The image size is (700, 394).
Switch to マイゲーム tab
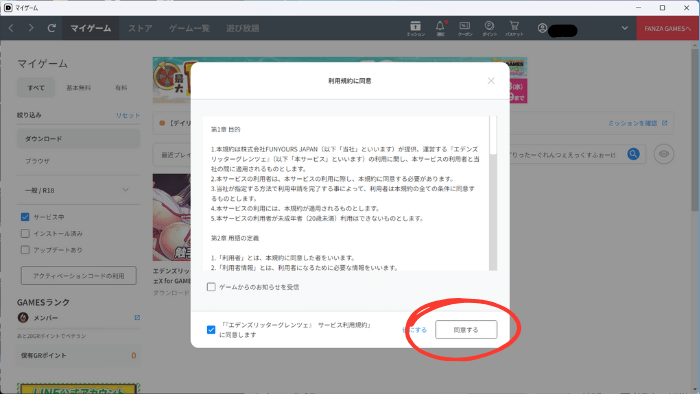coord(91,28)
